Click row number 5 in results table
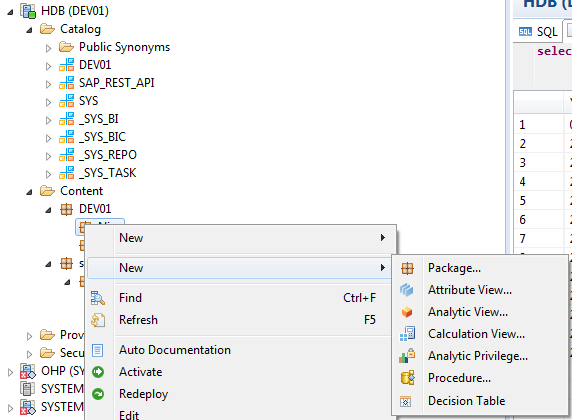 pyautogui.click(x=523, y=200)
